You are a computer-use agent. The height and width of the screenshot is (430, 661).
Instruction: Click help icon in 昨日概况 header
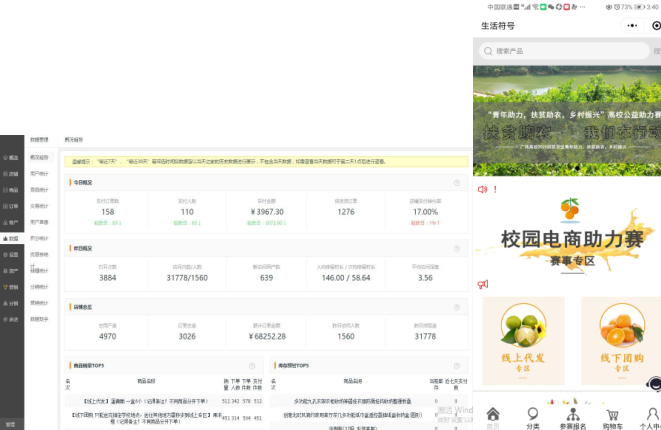coord(457,248)
